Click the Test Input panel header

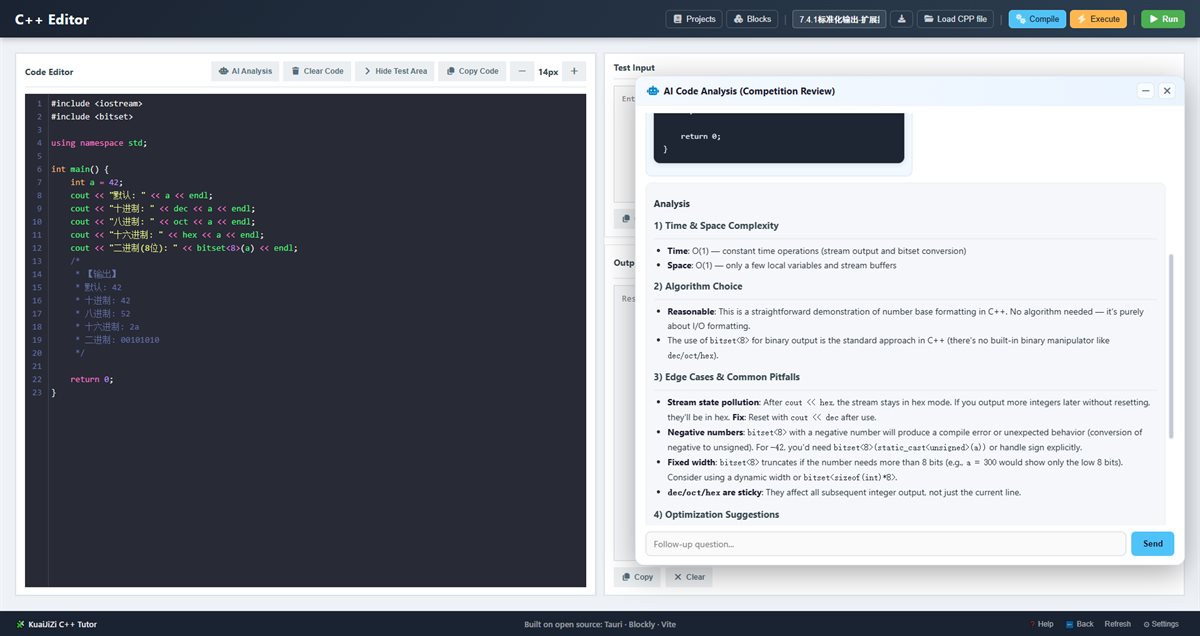634,67
